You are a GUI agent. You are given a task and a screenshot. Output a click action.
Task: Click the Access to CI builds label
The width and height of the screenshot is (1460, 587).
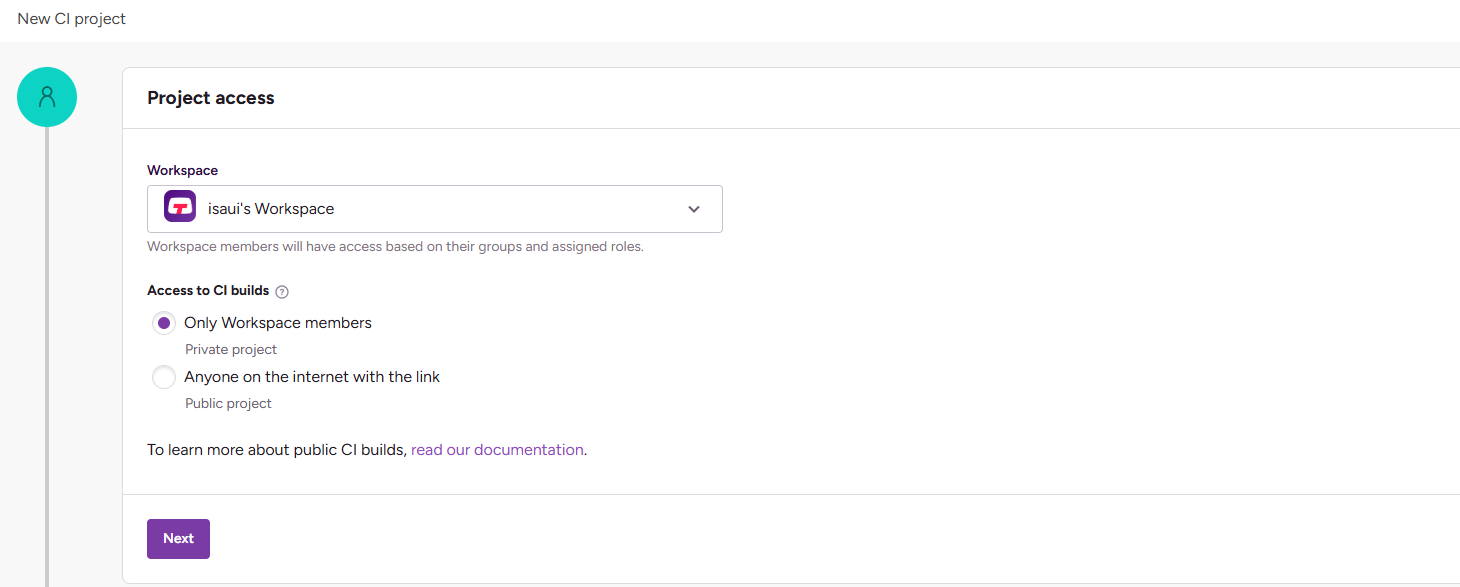pos(208,291)
